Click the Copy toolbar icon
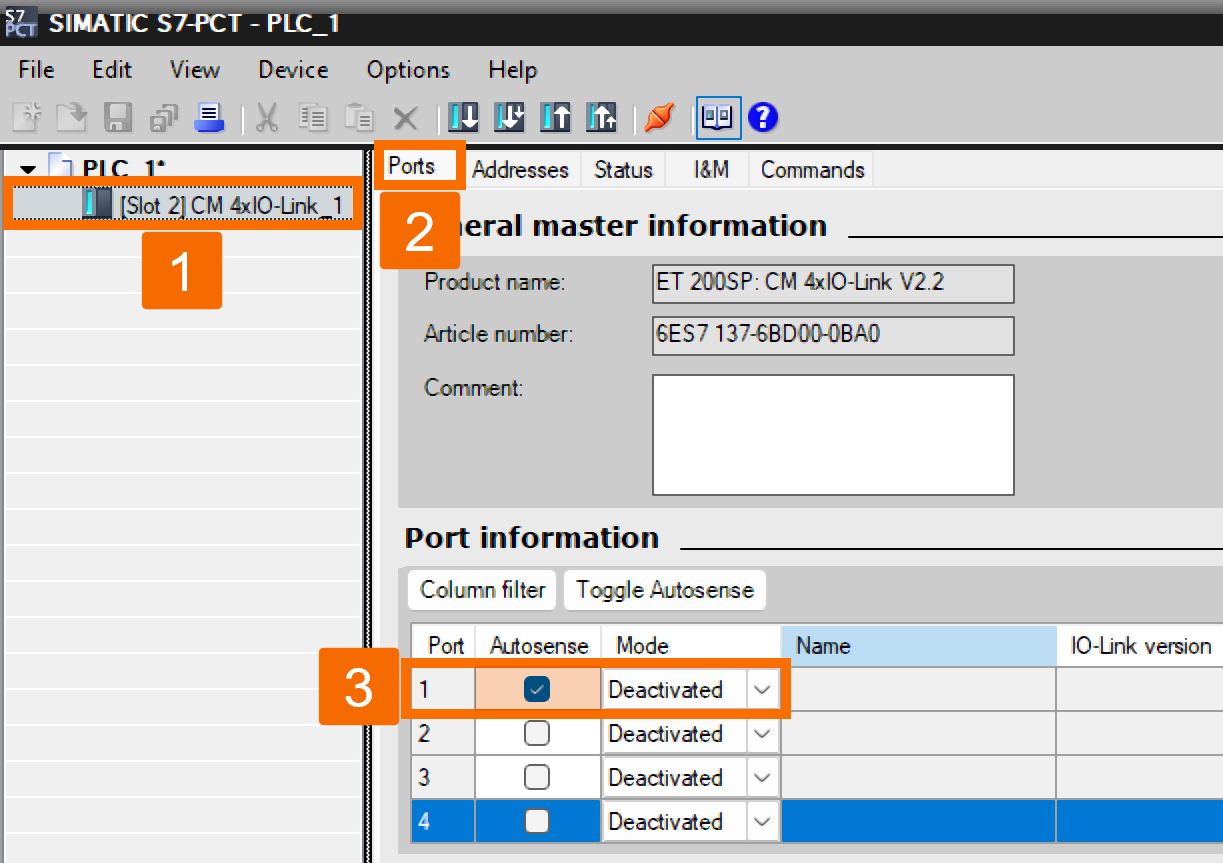Viewport: 1223px width, 863px height. coord(313,118)
